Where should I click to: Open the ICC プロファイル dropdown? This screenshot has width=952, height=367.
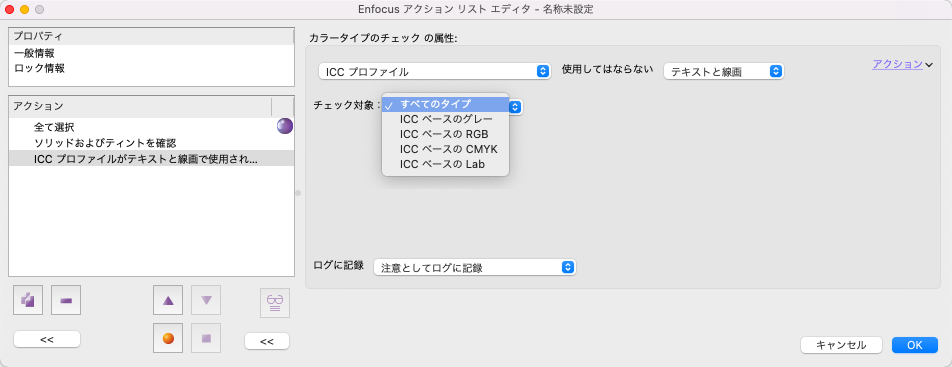click(x=435, y=72)
